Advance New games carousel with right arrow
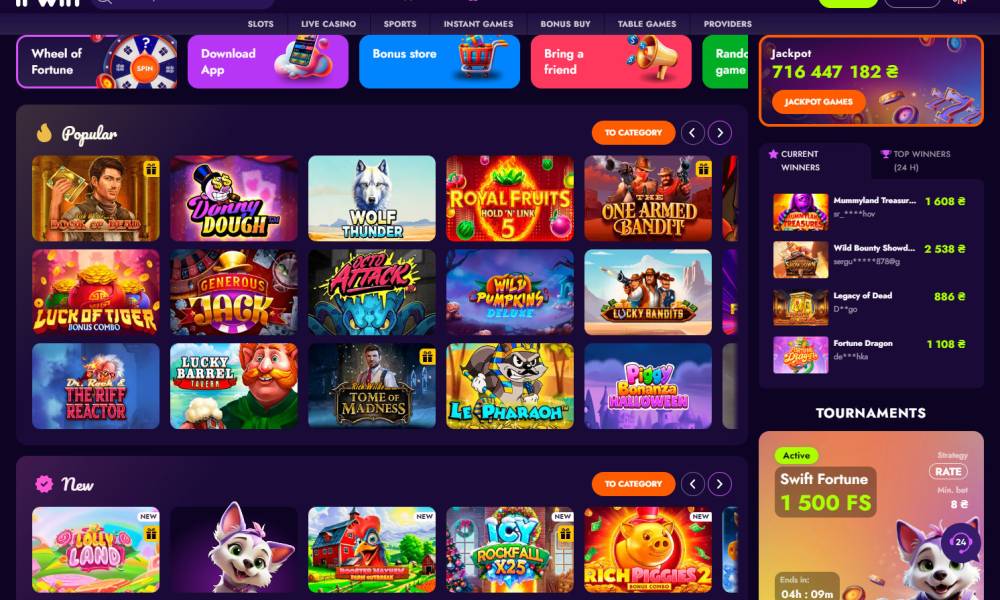The height and width of the screenshot is (600, 1000). 720,484
